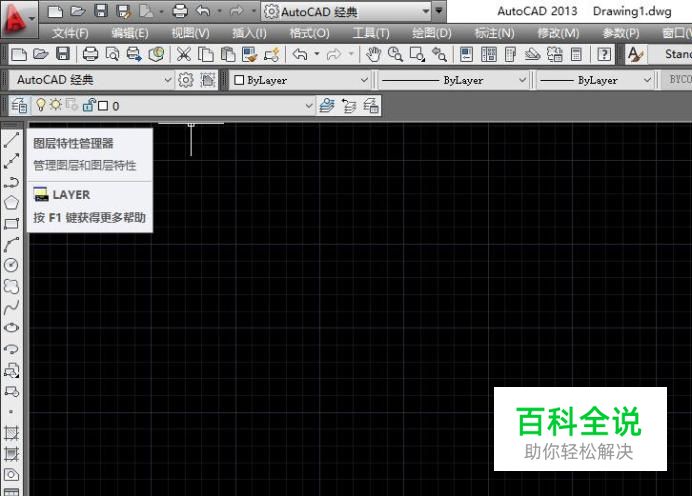This screenshot has width=692, height=496.
Task: Open the Properties palette icon
Action: (x=466, y=55)
